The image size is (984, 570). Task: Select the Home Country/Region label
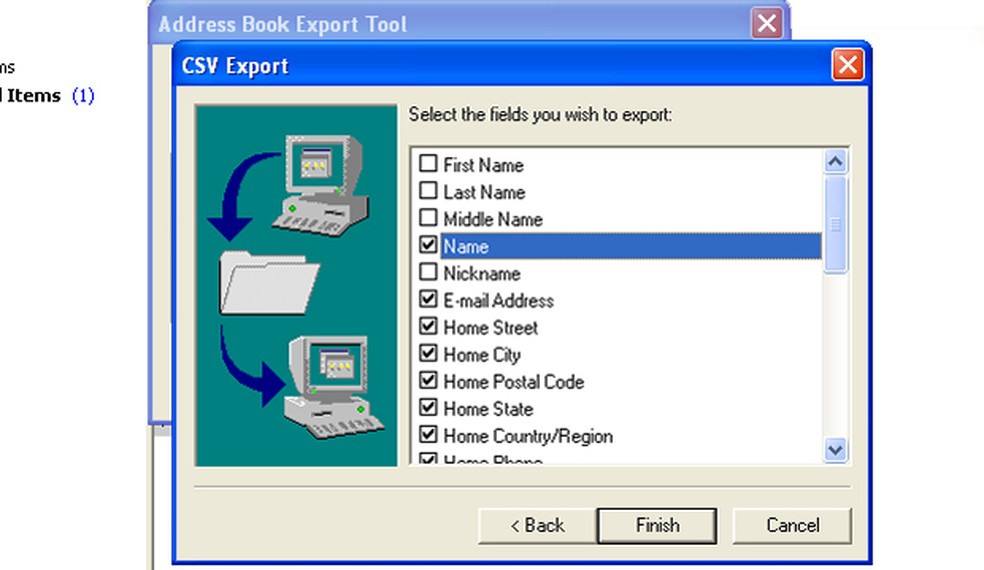pos(528,436)
